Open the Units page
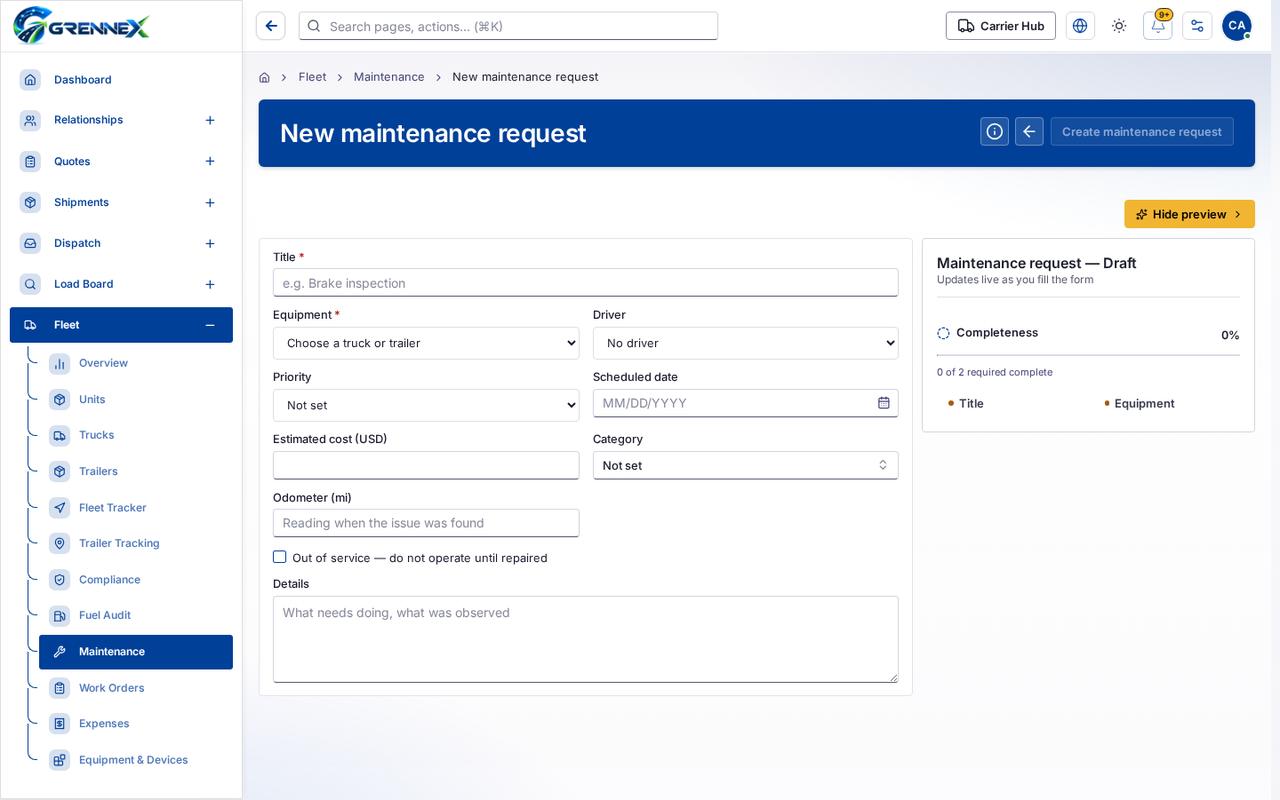1280x800 pixels. point(135,399)
